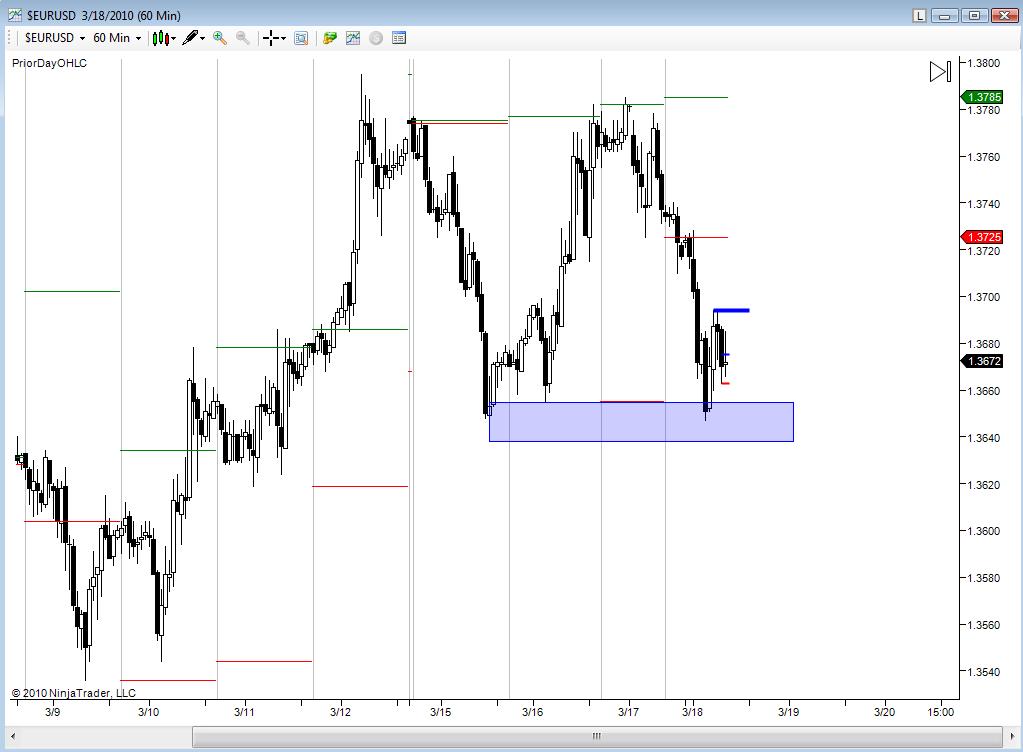Expand the crosshair cursor dropdown arrow
The height and width of the screenshot is (752, 1023).
pos(283,38)
